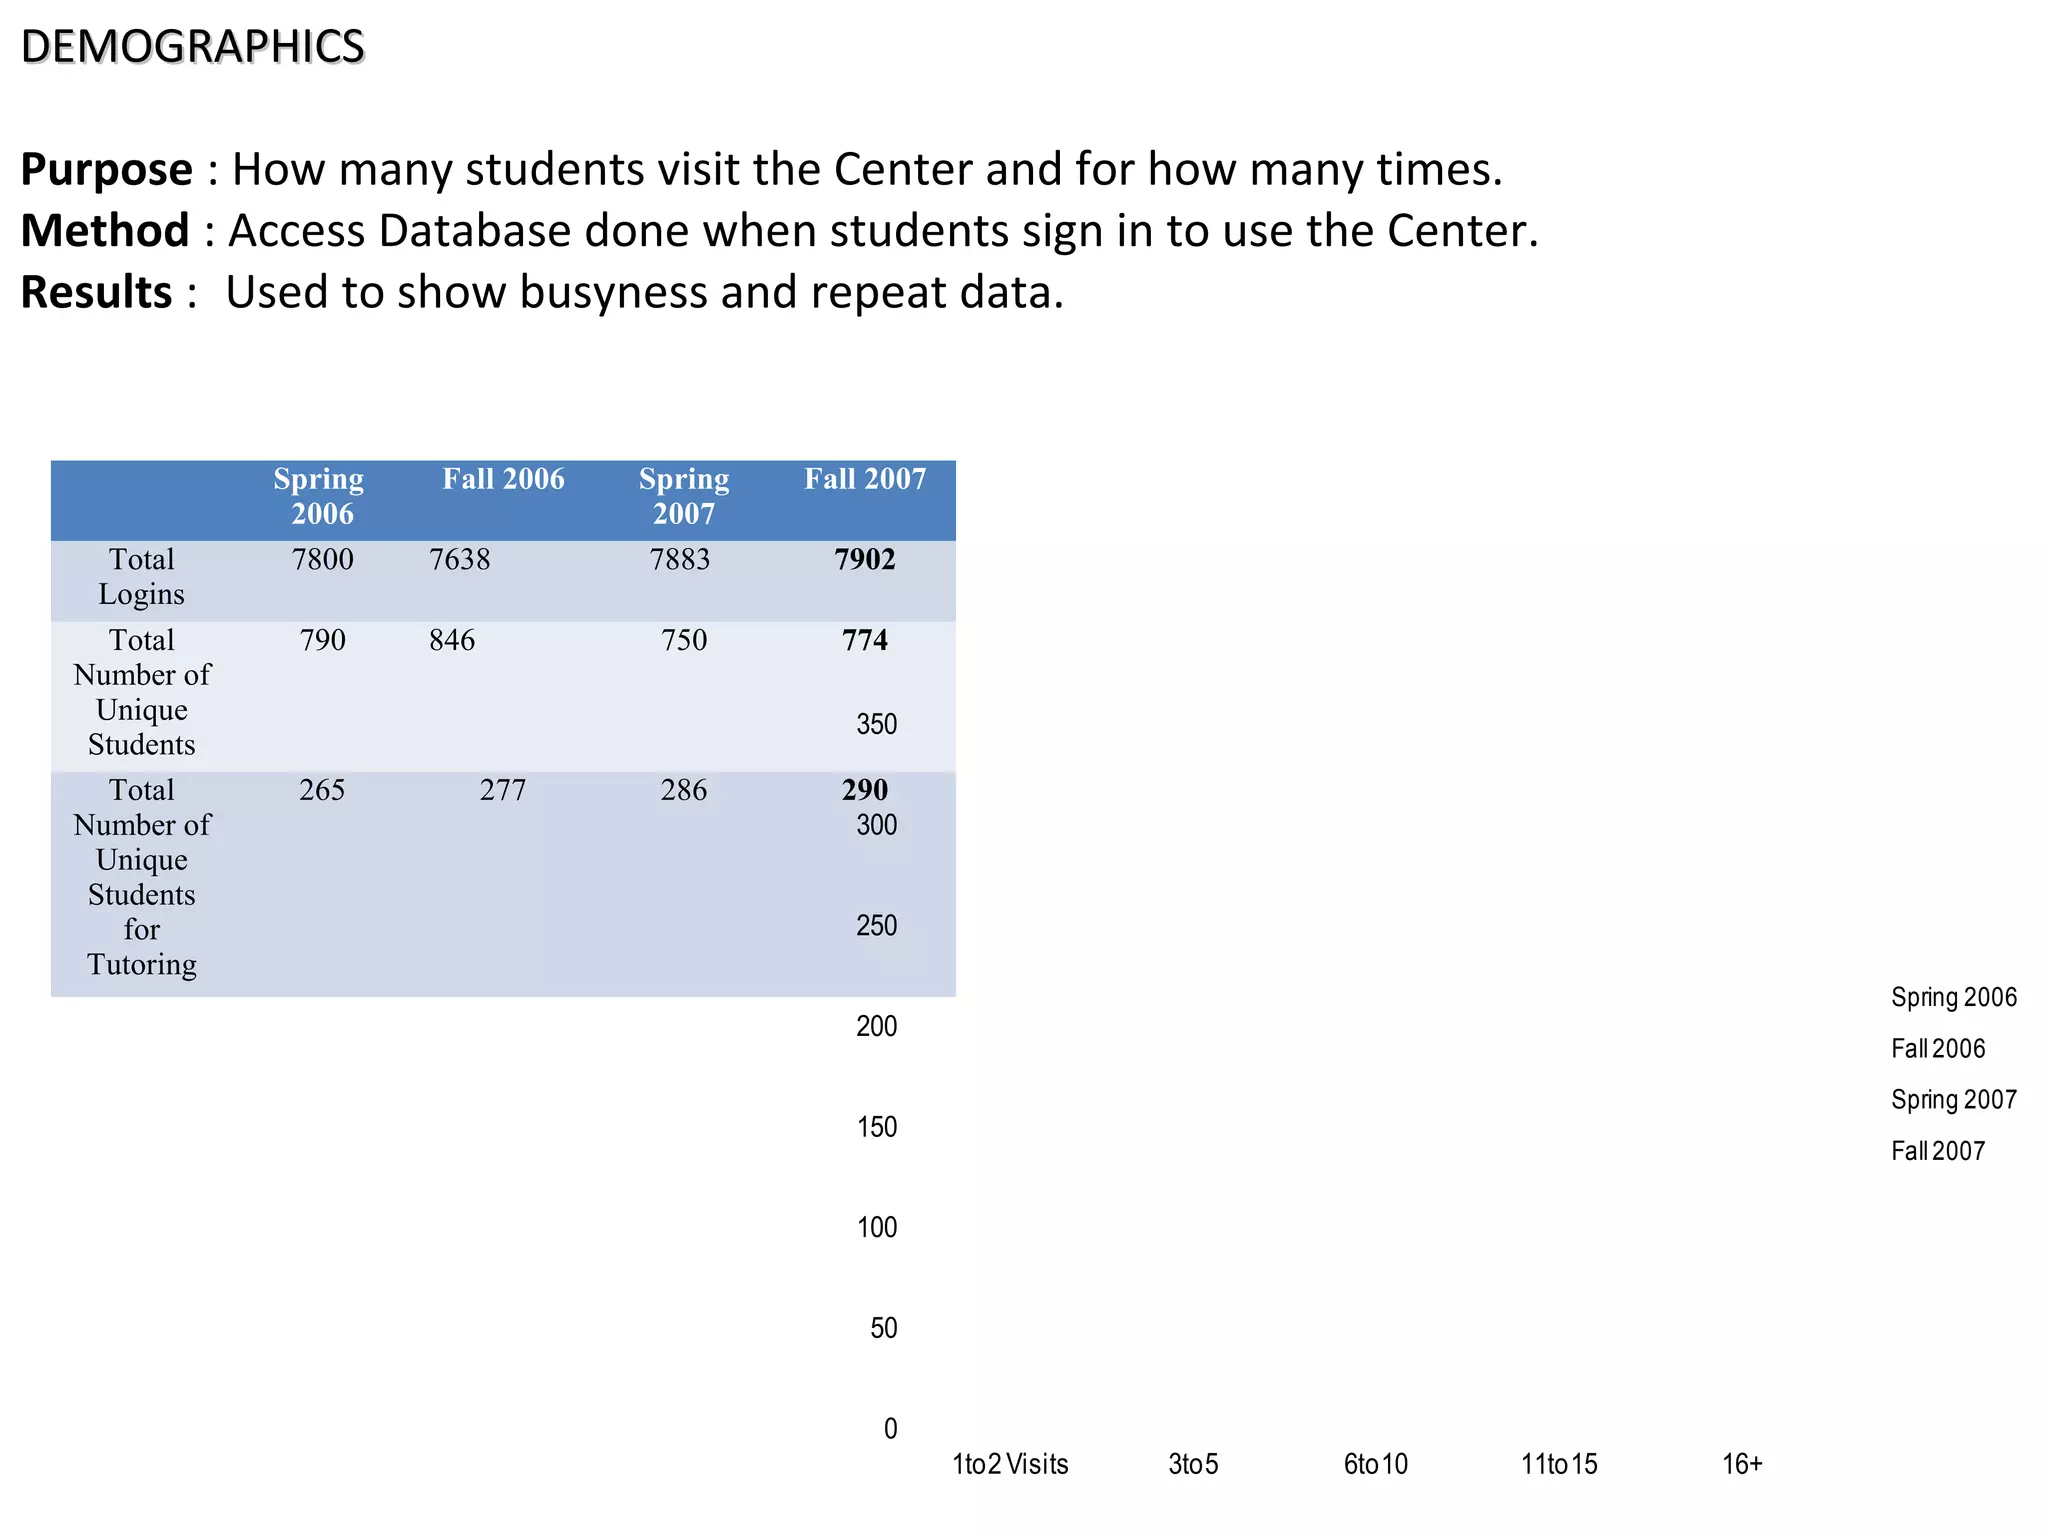
Task: Click the bold word Results
Action: [x=96, y=293]
